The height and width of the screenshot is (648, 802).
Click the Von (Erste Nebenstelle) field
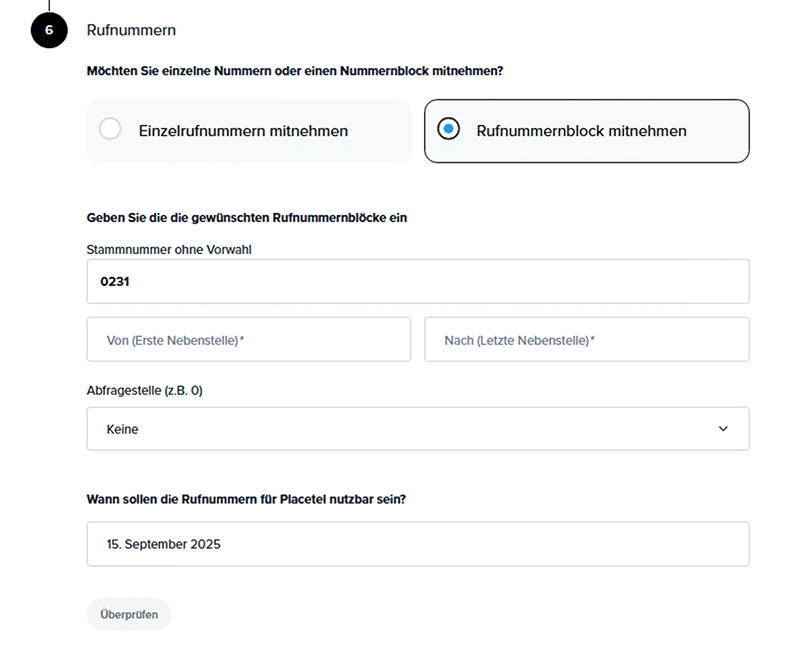(x=249, y=340)
